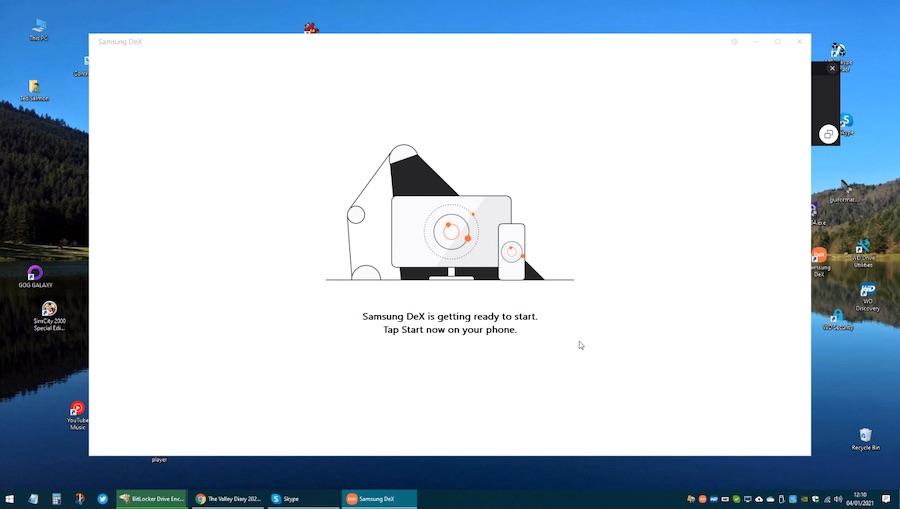Click the USB safely remove hardware tray icon
The height and width of the screenshot is (509, 900).
782,499
